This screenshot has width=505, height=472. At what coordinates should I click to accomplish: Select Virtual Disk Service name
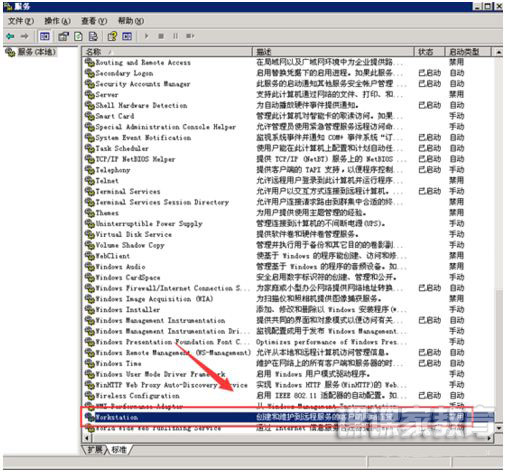134,234
